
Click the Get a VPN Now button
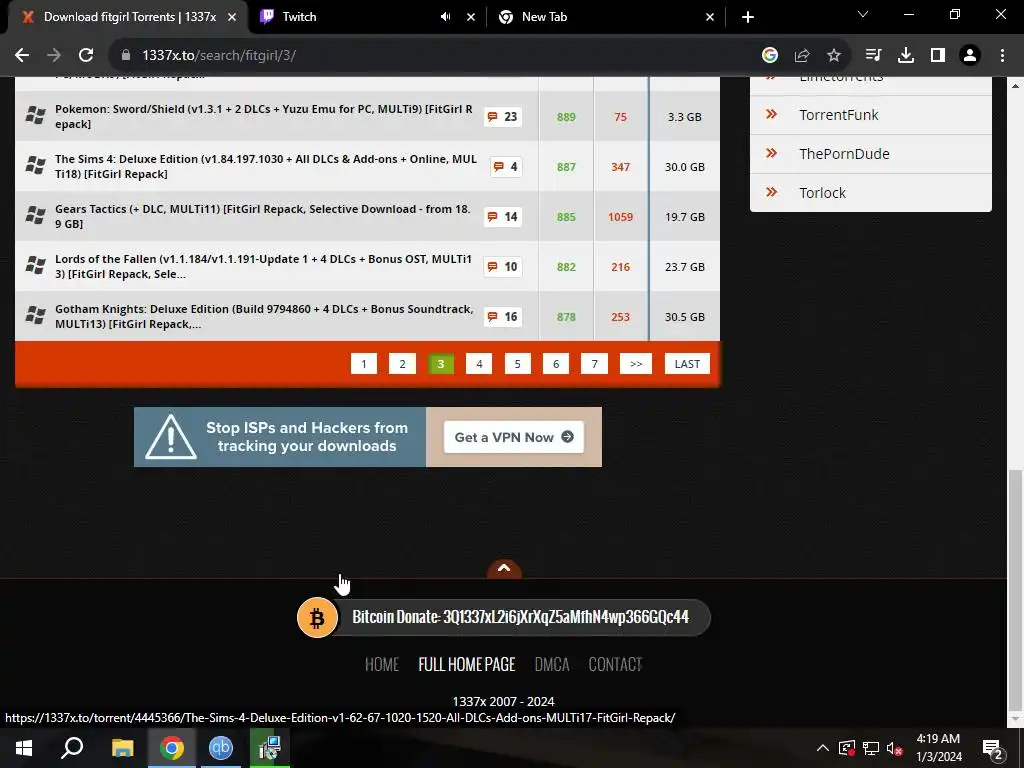(514, 437)
